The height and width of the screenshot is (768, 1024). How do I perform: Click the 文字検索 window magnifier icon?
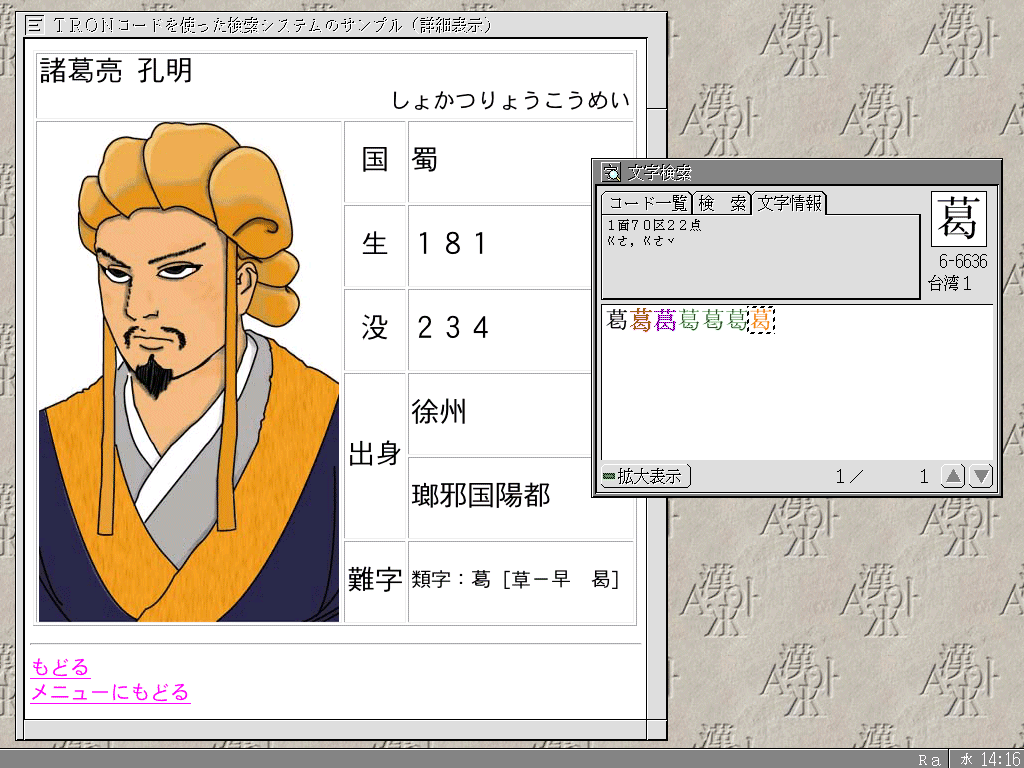(x=611, y=173)
